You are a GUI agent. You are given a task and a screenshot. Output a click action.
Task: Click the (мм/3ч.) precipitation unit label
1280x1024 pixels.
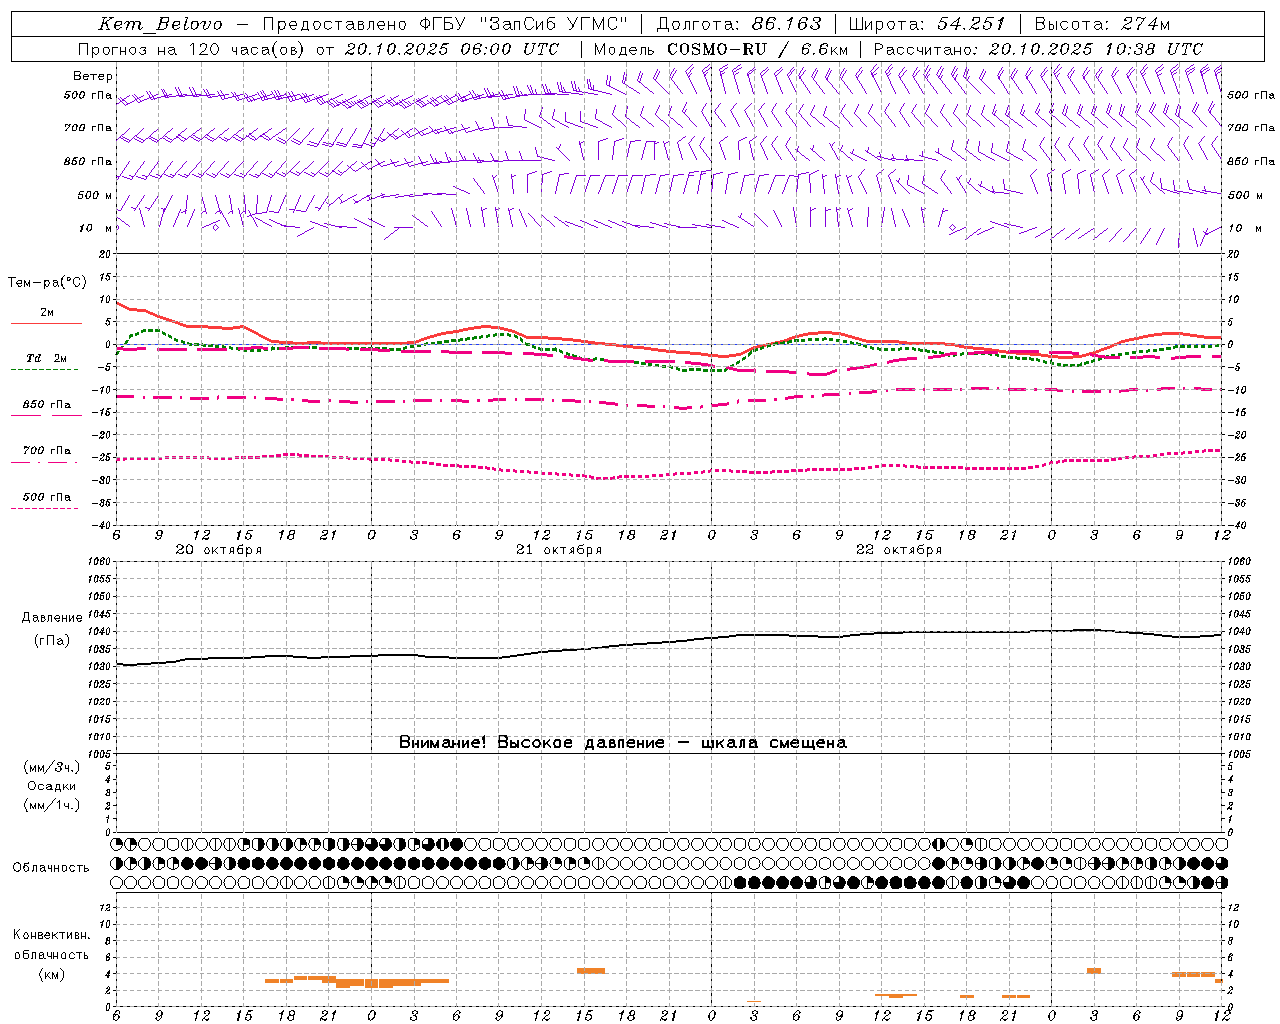point(52,767)
